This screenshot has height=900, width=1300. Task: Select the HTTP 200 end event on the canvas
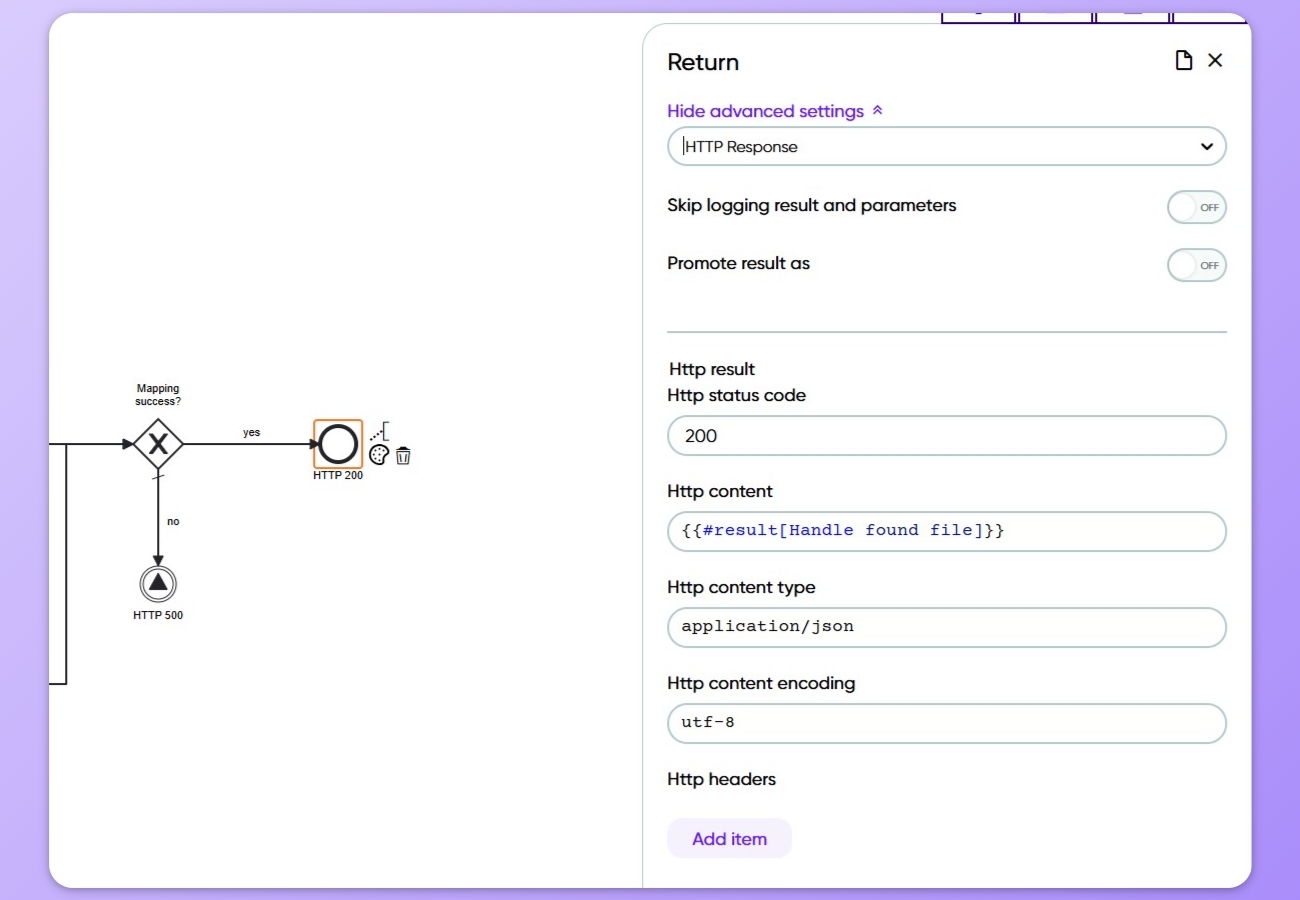(x=338, y=443)
